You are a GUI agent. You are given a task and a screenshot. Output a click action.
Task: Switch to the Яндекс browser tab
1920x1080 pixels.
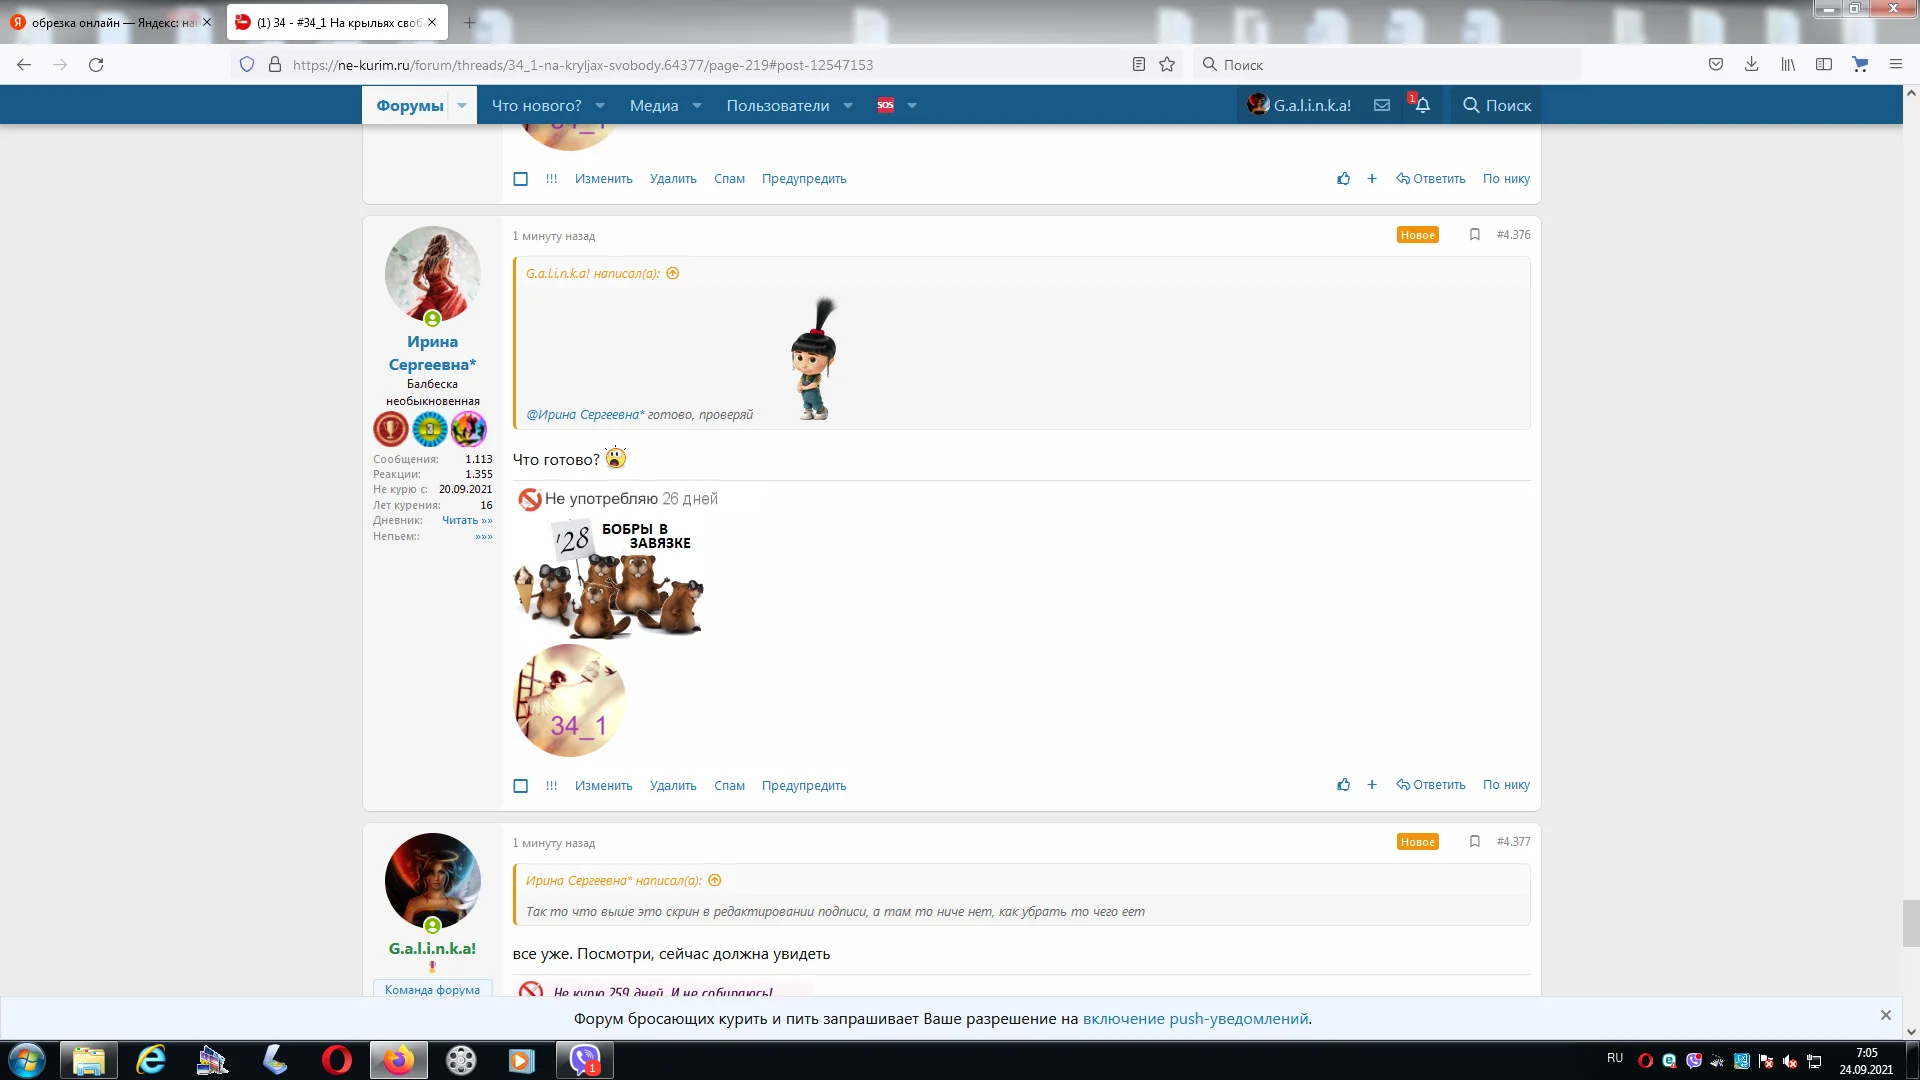(105, 21)
